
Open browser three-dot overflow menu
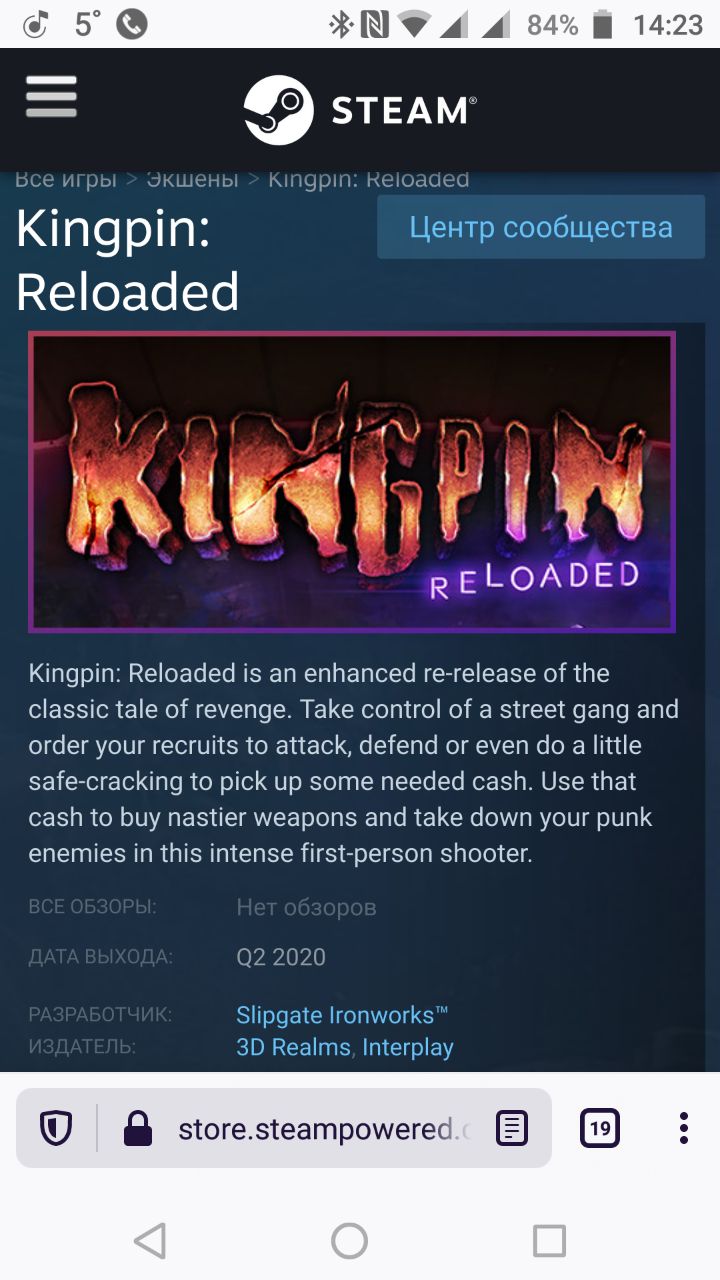coord(684,1128)
